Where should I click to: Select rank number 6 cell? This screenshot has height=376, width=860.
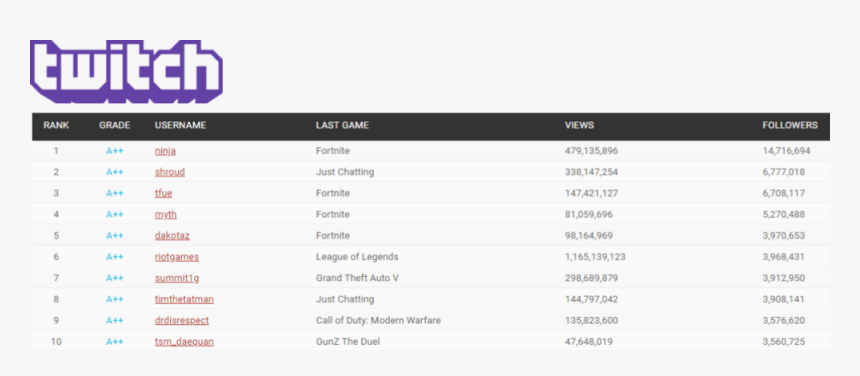(x=56, y=257)
